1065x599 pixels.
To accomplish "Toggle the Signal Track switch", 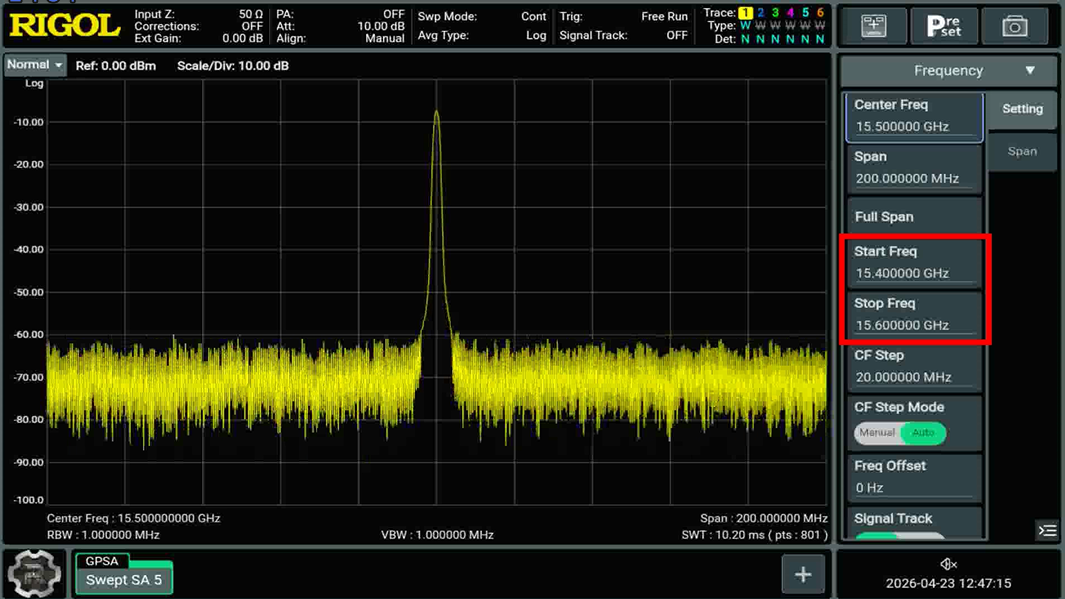I will coord(899,537).
